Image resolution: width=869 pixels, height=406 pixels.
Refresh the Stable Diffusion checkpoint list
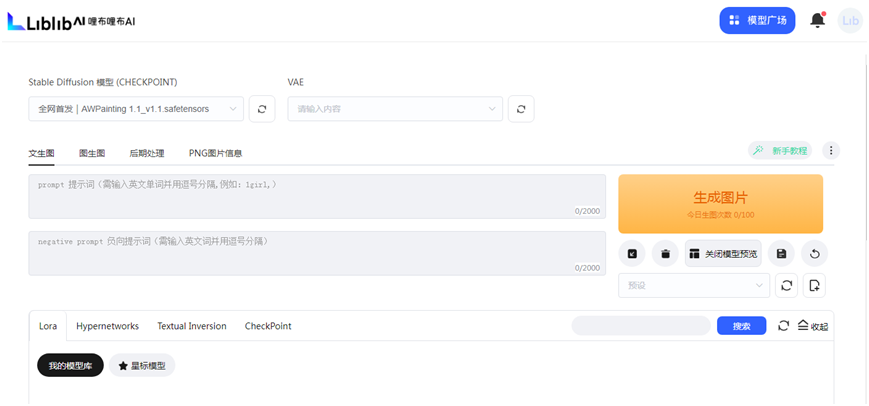261,108
